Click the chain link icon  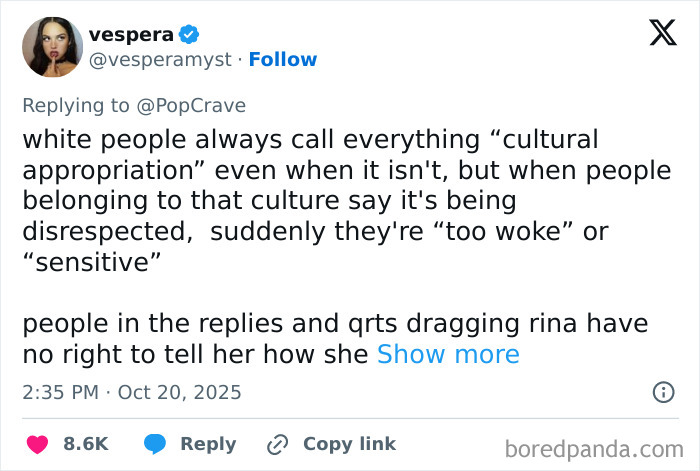click(277, 444)
